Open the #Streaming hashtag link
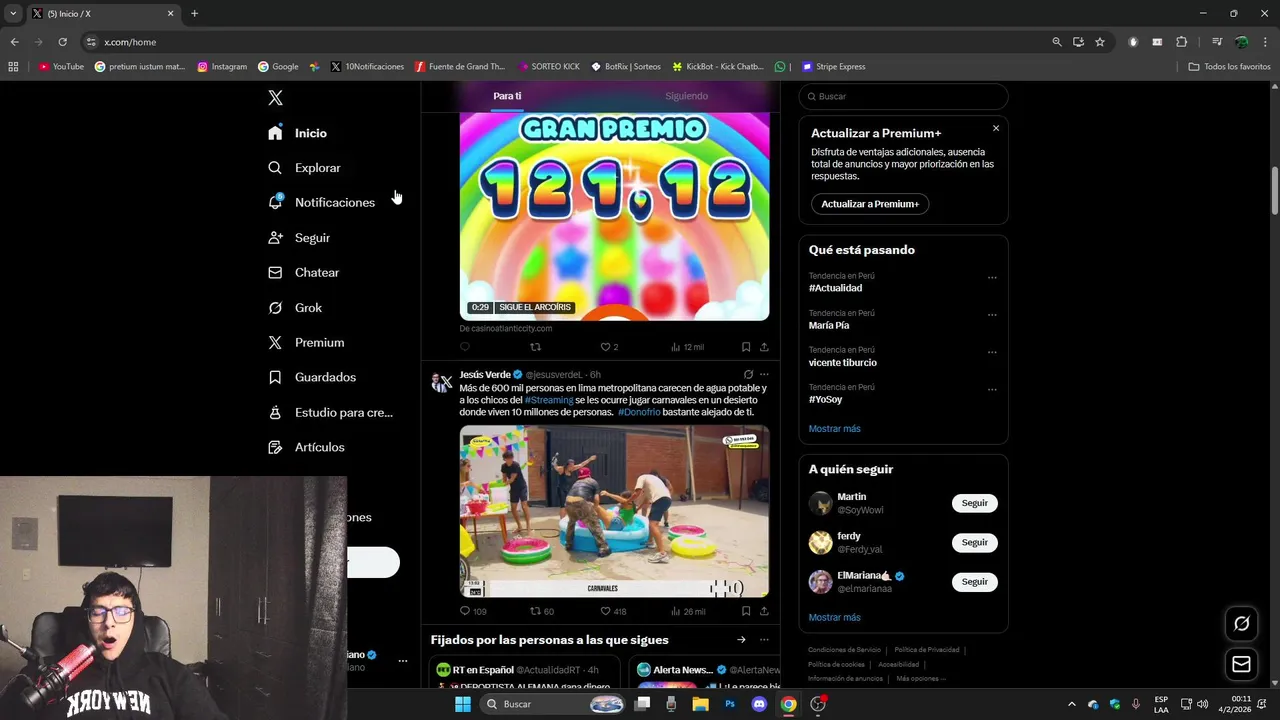This screenshot has width=1280, height=720. point(549,400)
